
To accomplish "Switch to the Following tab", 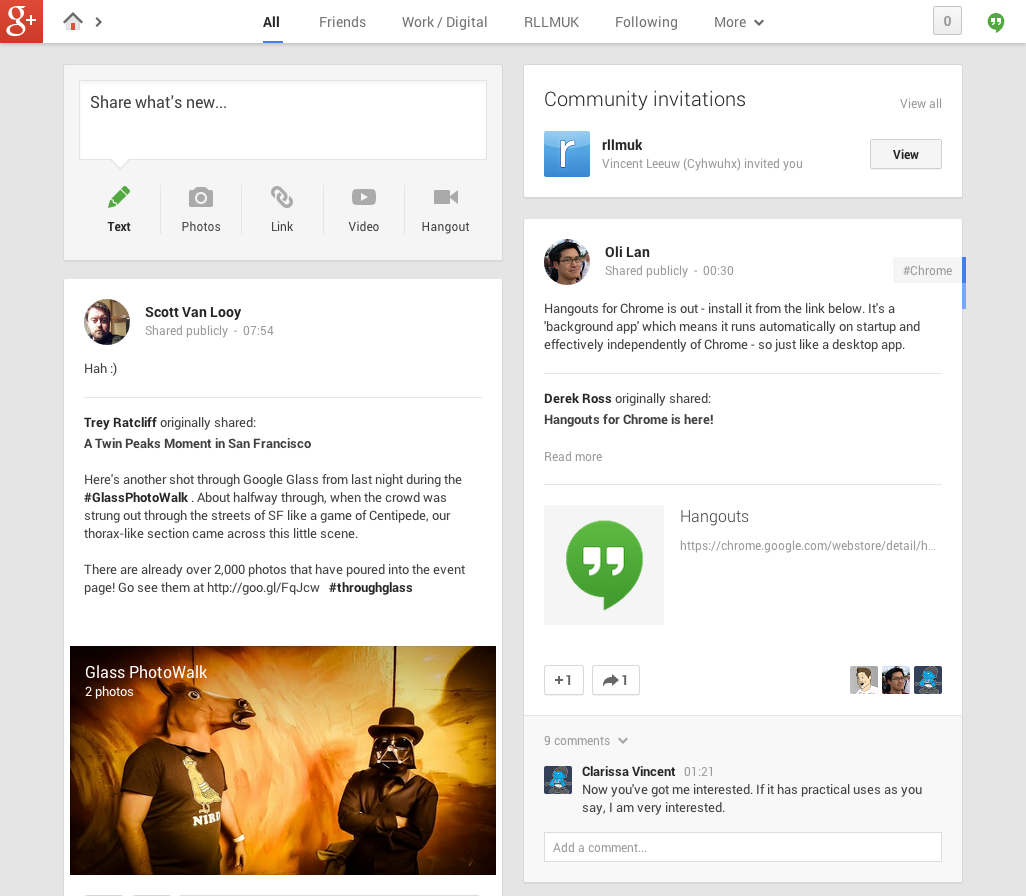I will (646, 22).
